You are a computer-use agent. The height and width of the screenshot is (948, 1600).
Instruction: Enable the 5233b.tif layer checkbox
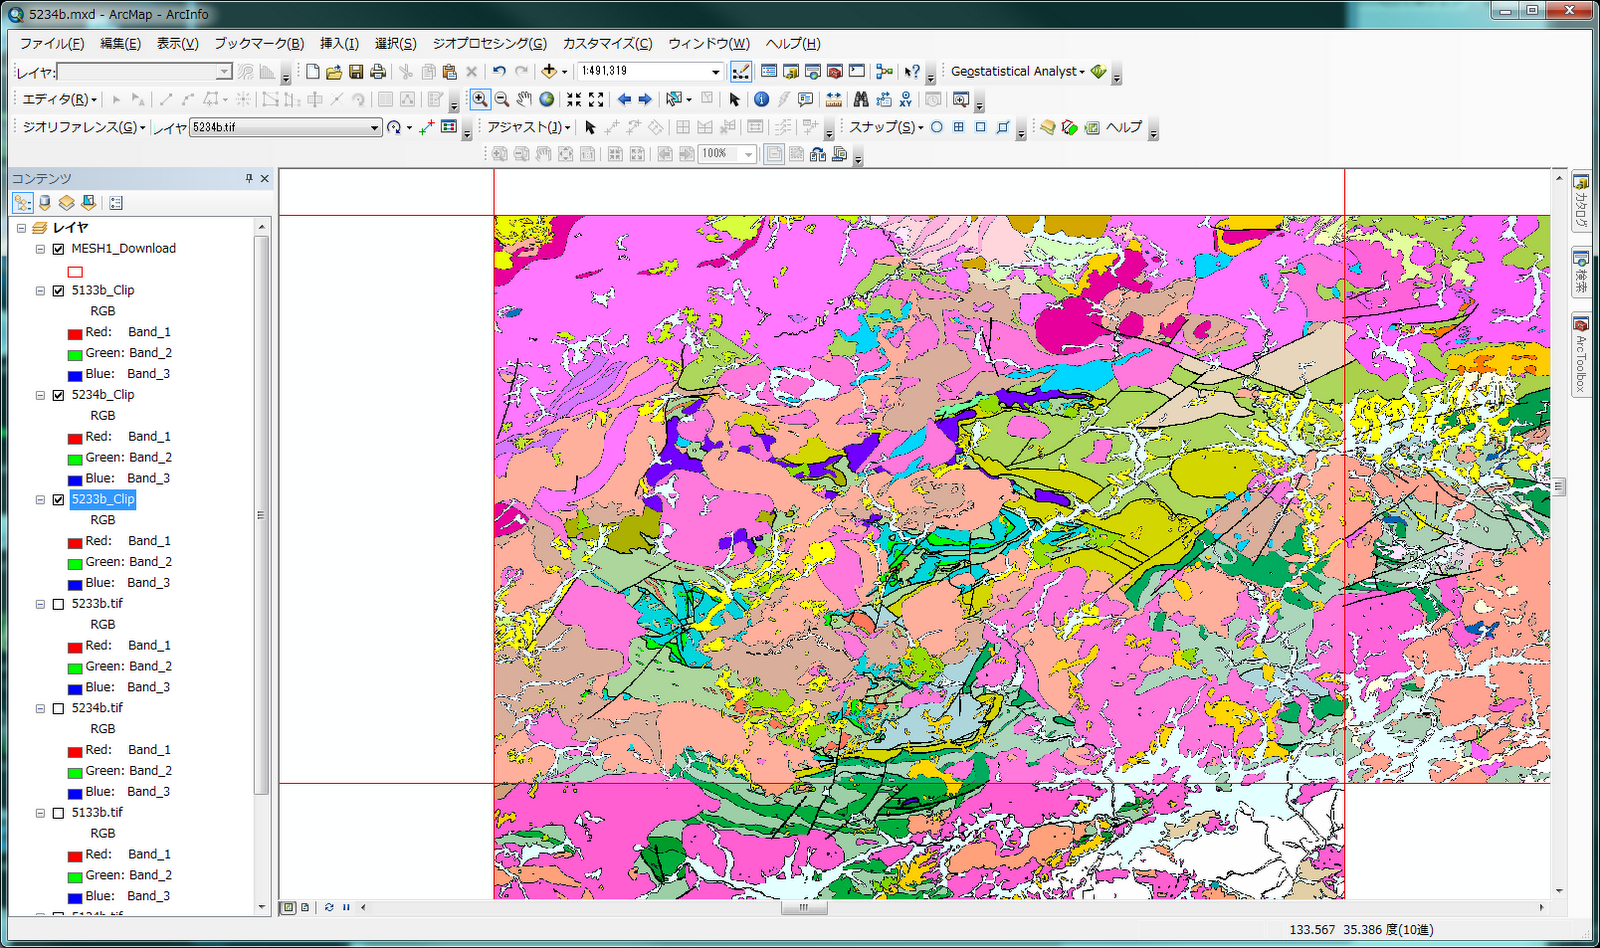coord(58,604)
